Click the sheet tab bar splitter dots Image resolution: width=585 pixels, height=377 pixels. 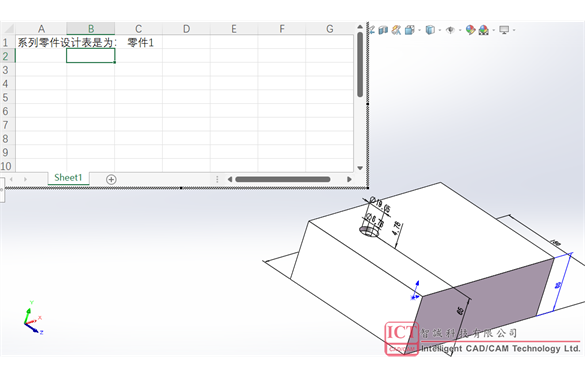tap(217, 180)
